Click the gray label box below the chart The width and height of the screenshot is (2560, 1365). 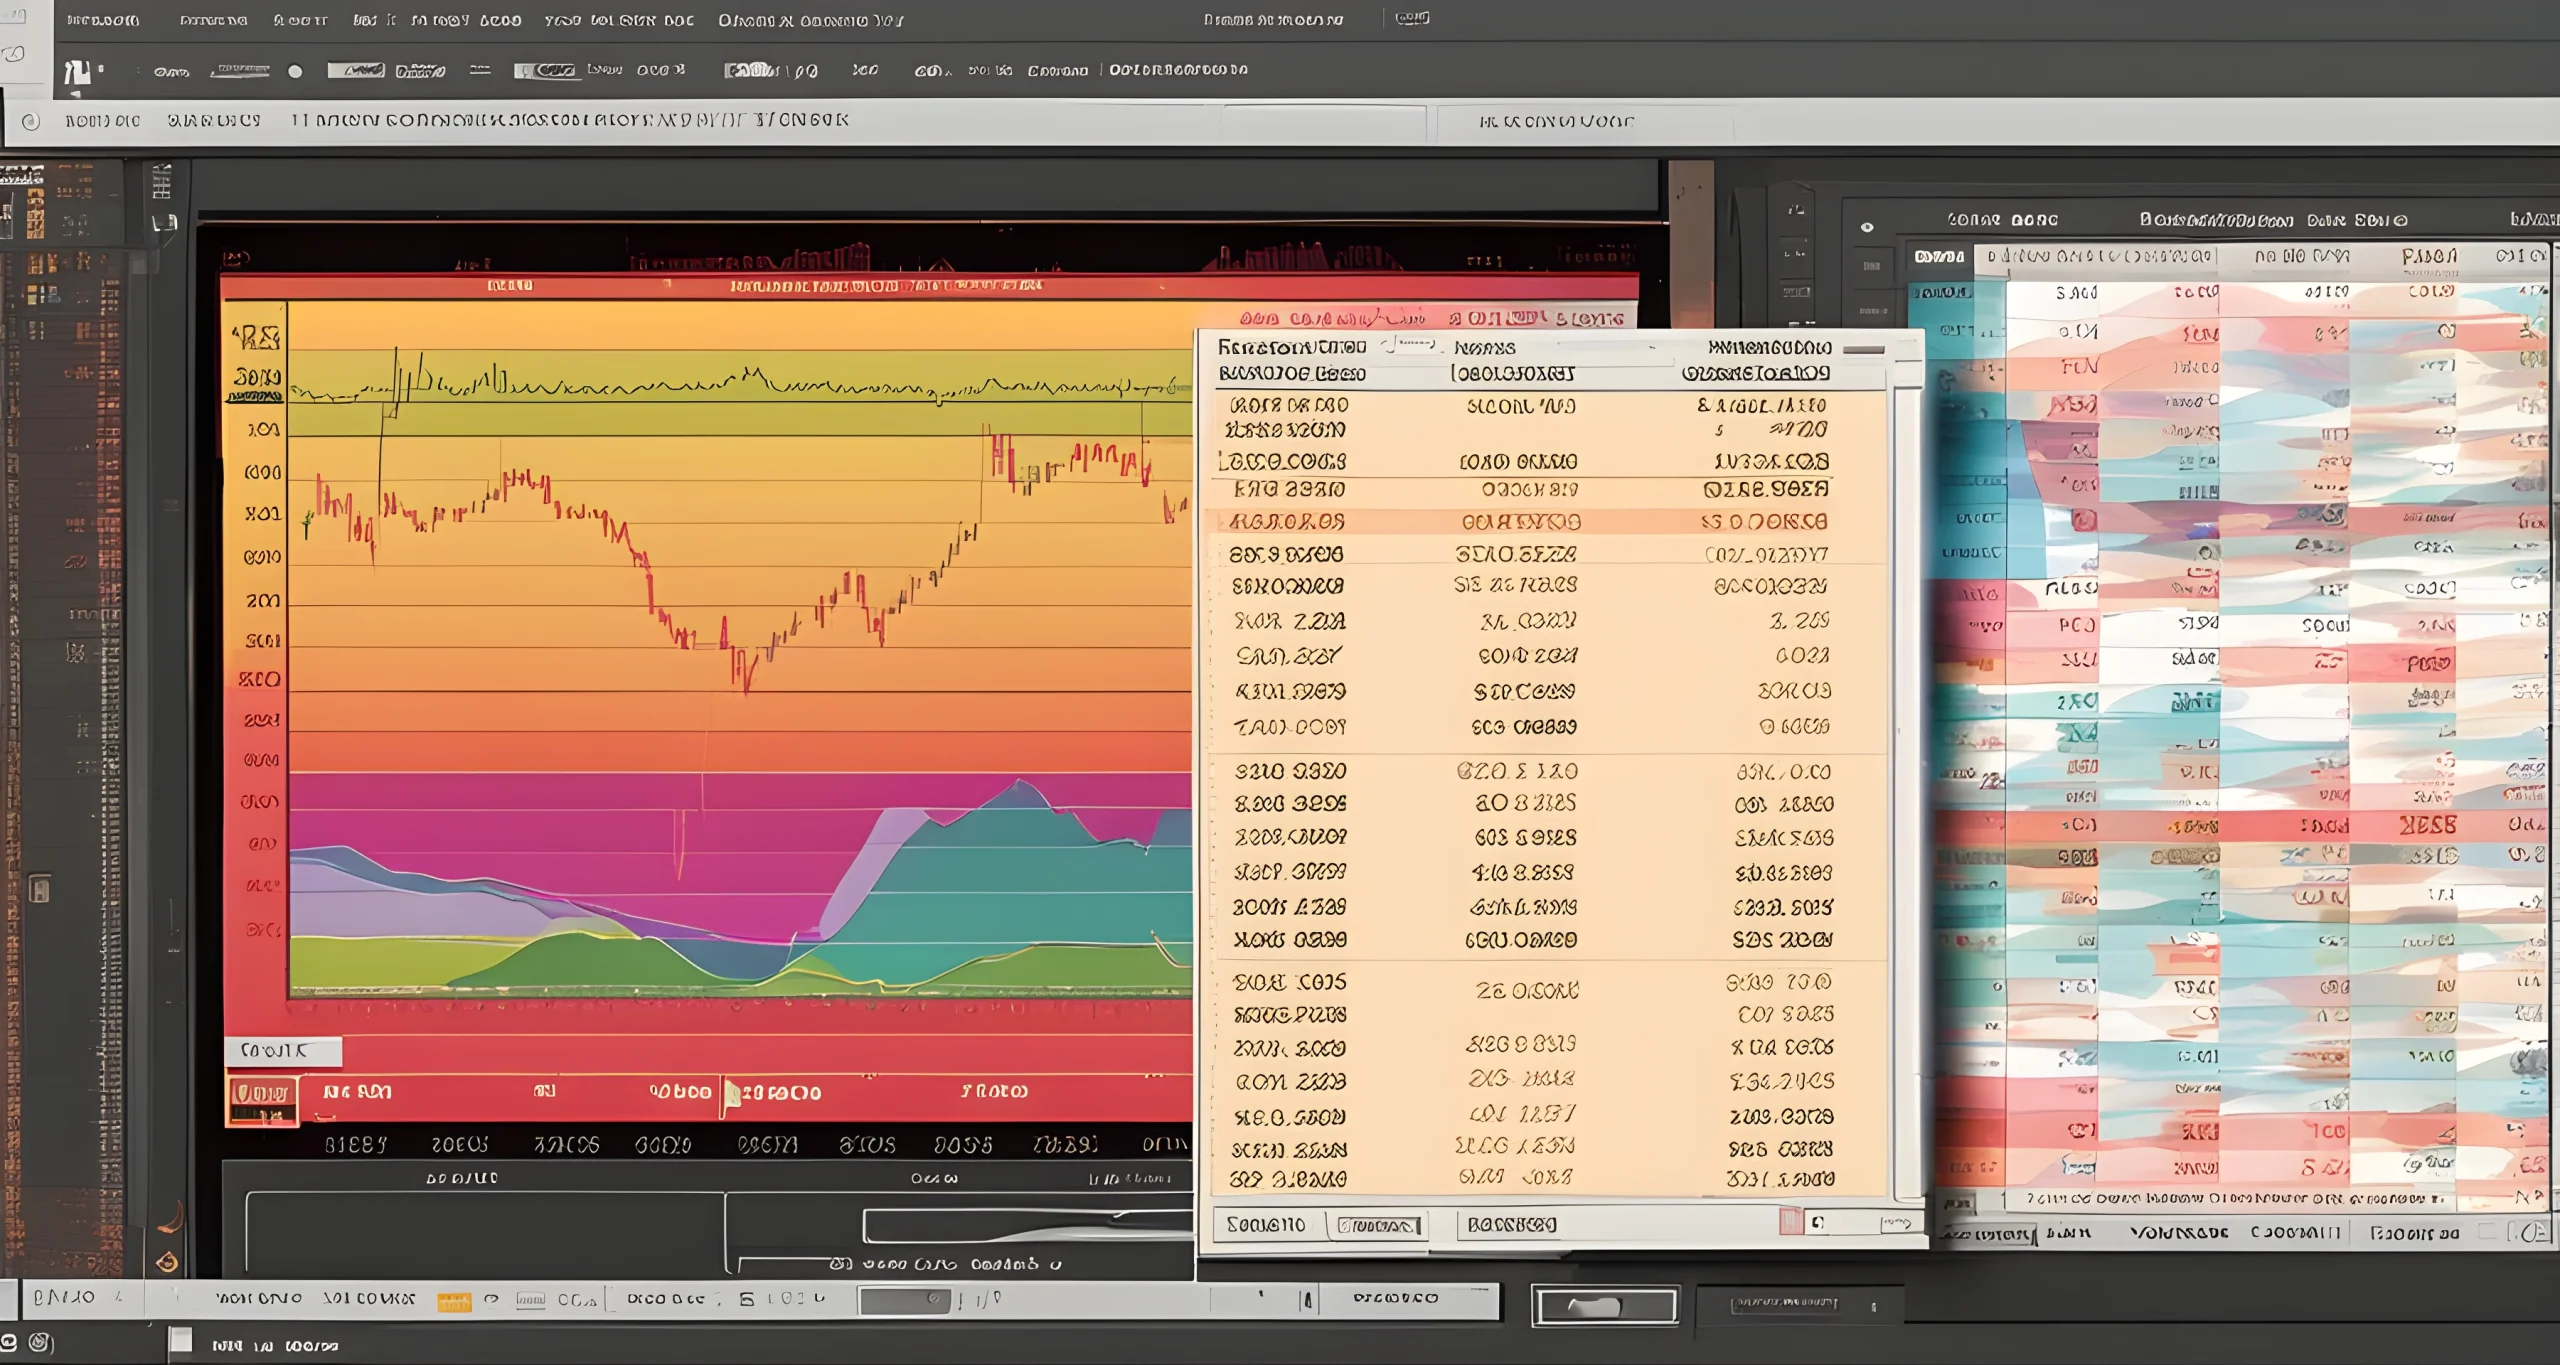point(282,1050)
